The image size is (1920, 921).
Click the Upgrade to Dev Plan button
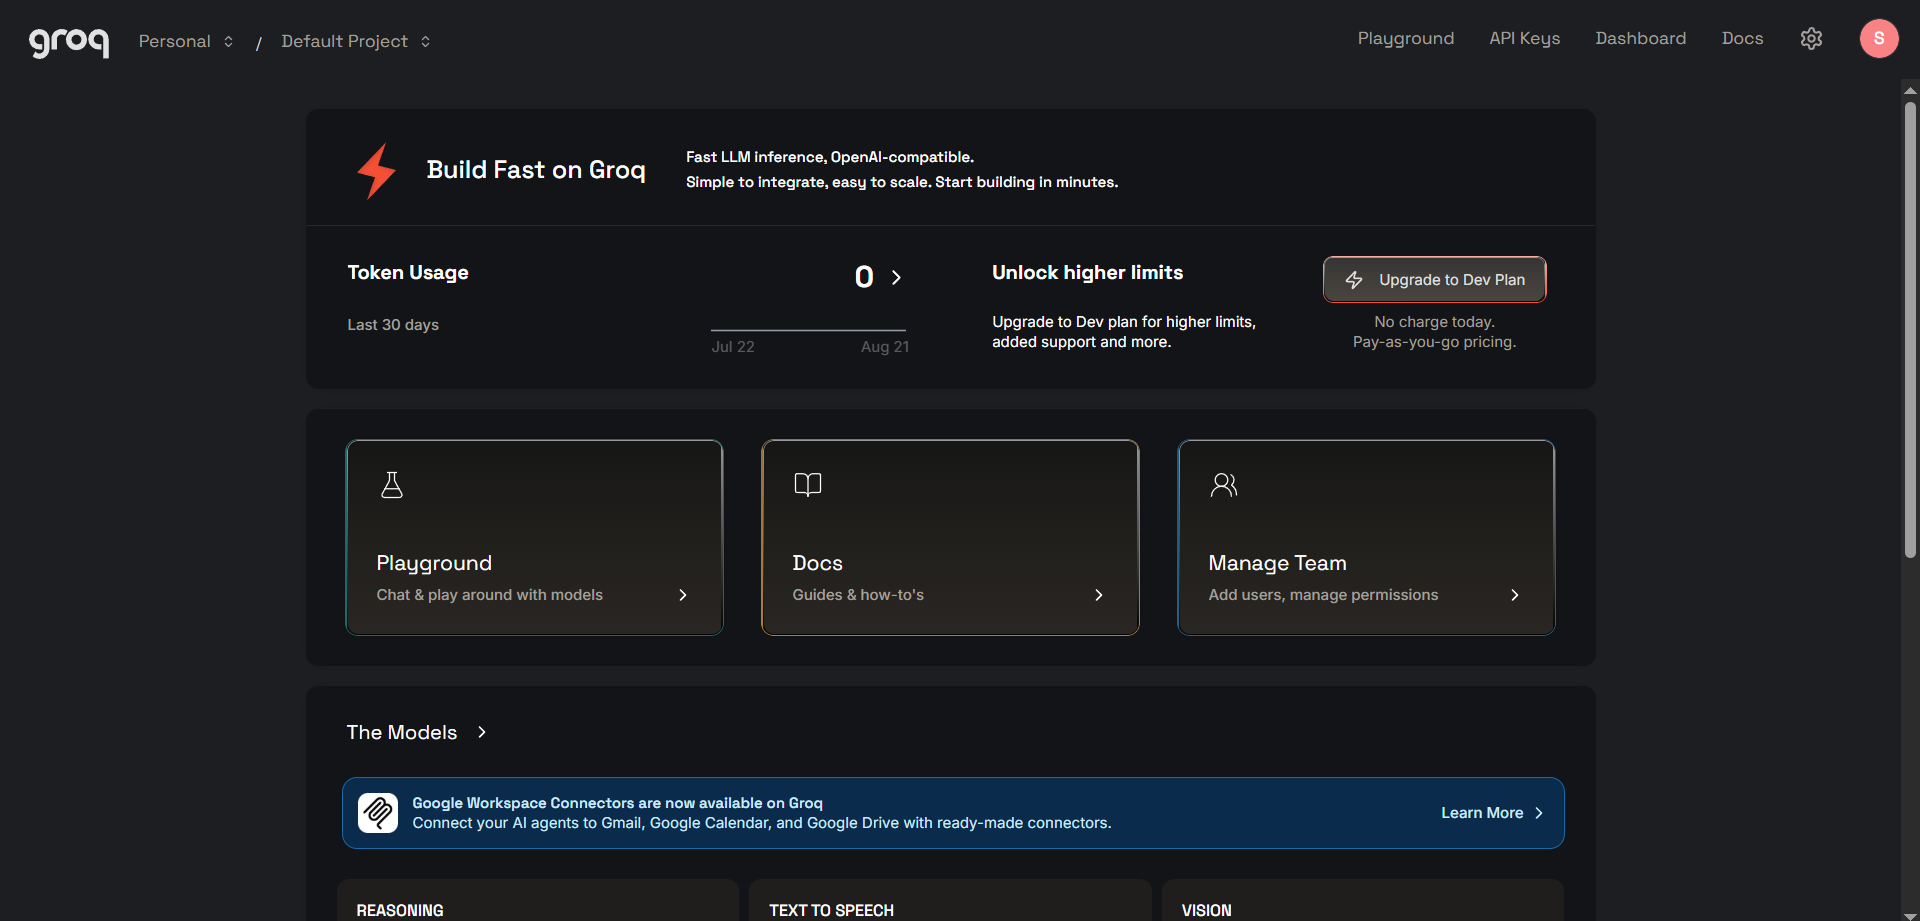[x=1434, y=280]
